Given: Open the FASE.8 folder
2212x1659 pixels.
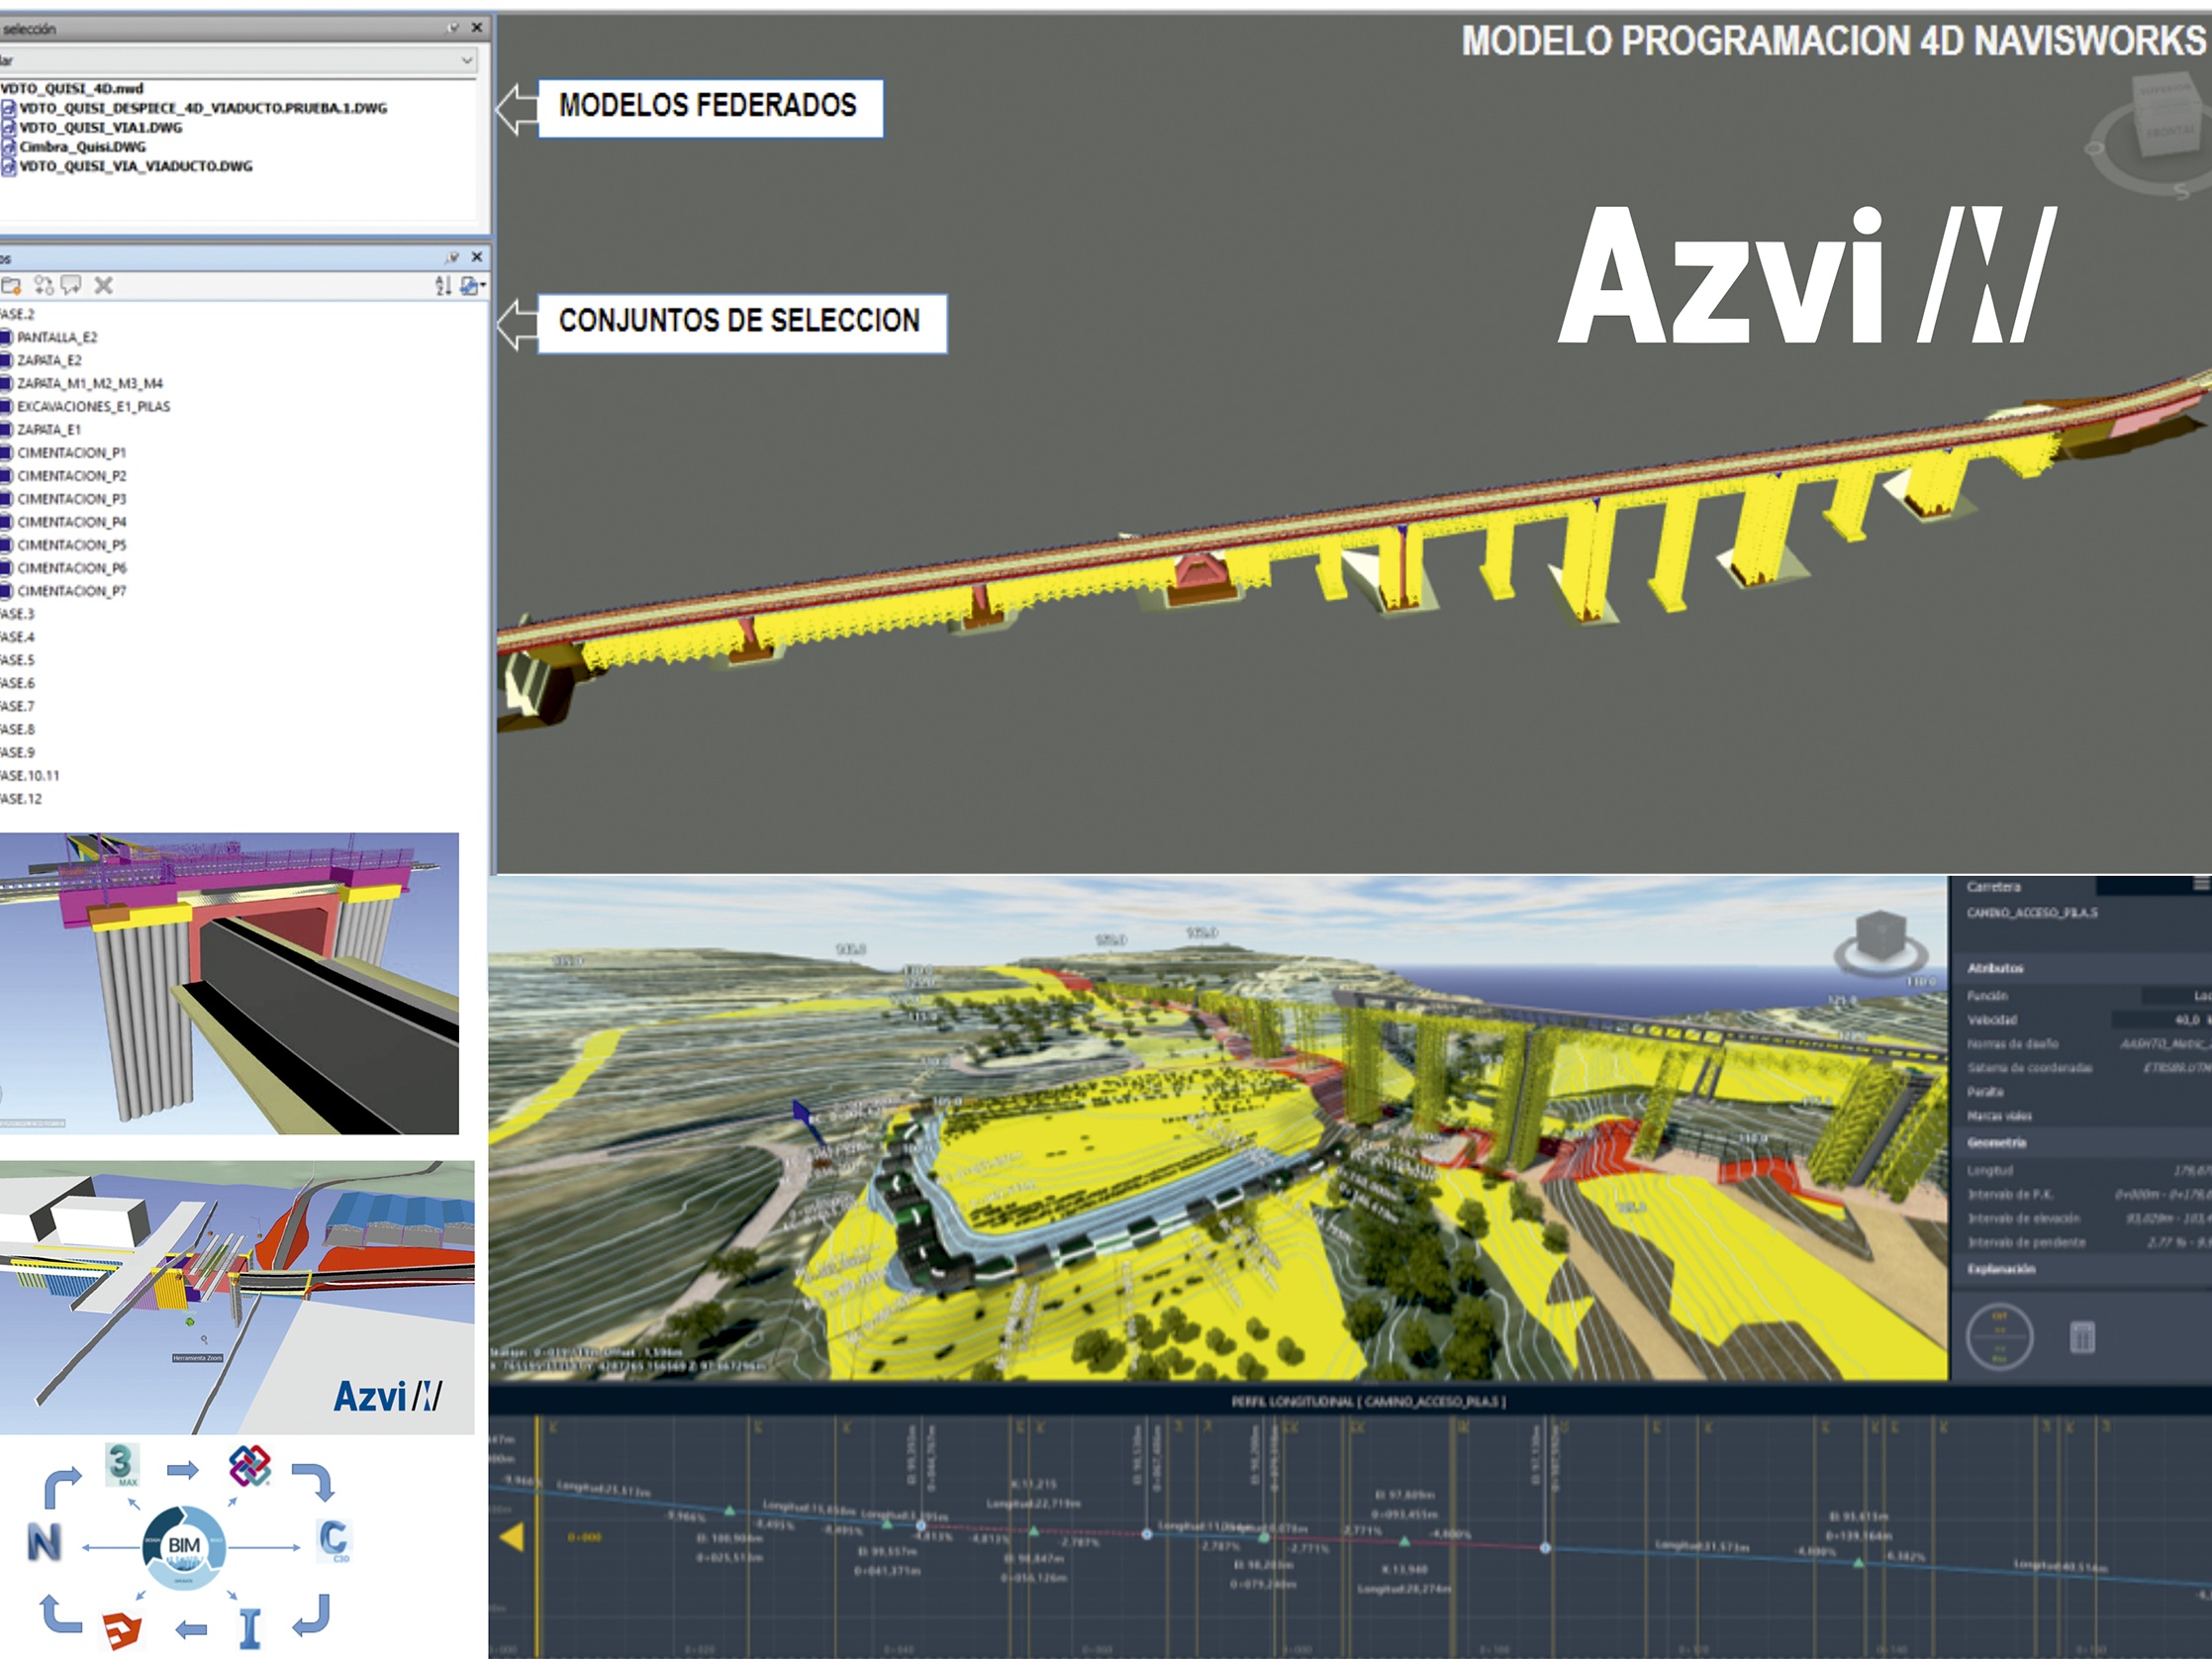Looking at the screenshot, I should pos(17,729).
